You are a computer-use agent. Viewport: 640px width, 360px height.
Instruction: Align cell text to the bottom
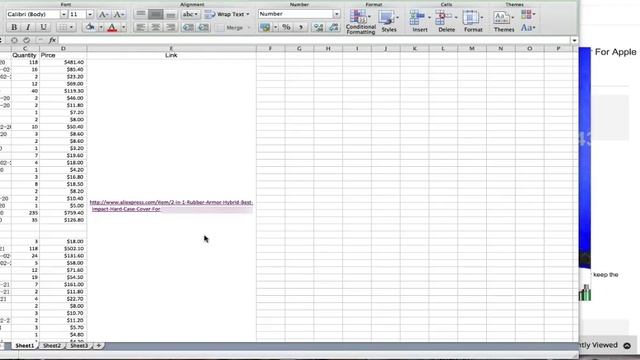[x=171, y=14]
